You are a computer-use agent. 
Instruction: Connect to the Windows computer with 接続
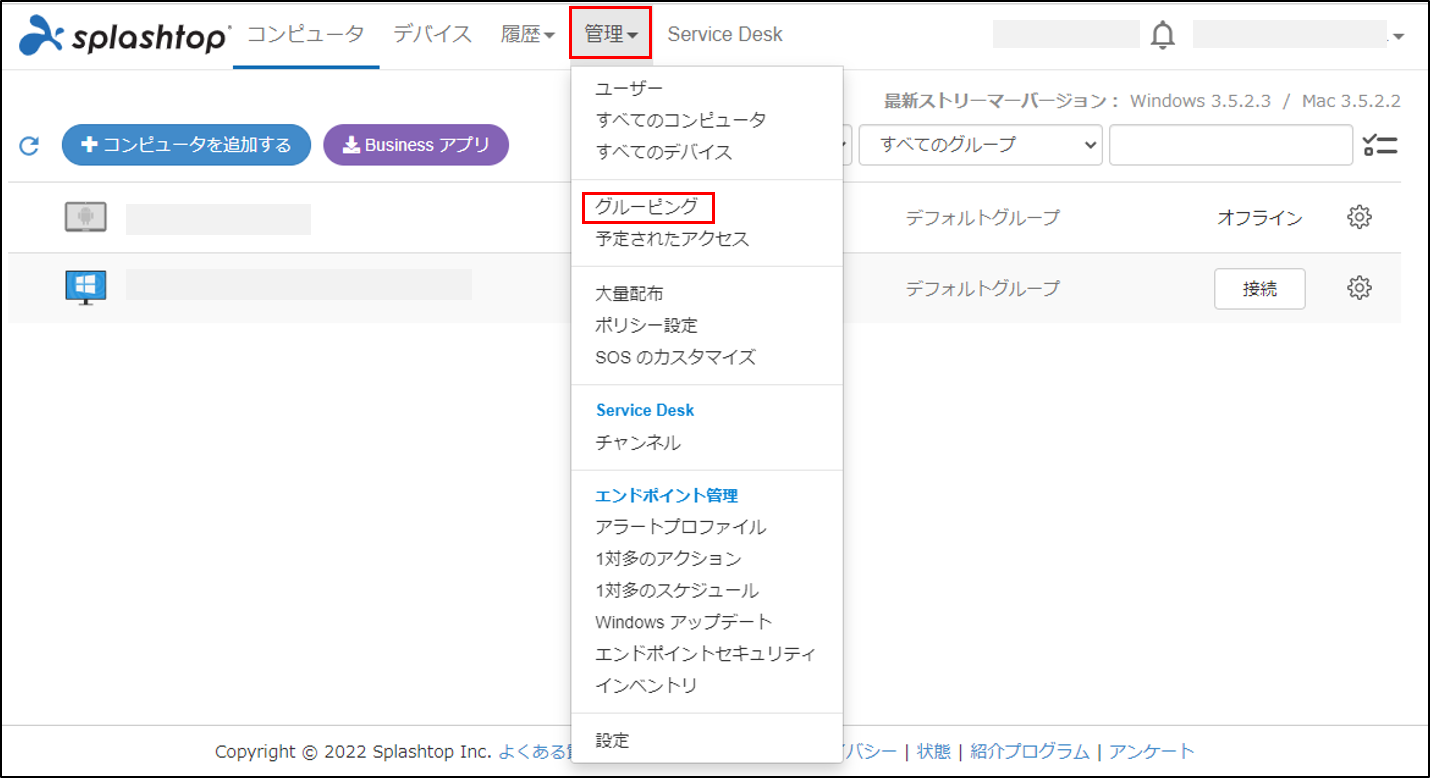1260,288
